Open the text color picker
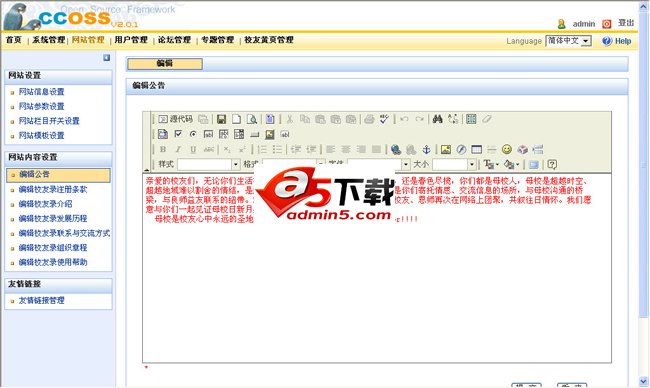The width and height of the screenshot is (650, 388). pos(491,165)
